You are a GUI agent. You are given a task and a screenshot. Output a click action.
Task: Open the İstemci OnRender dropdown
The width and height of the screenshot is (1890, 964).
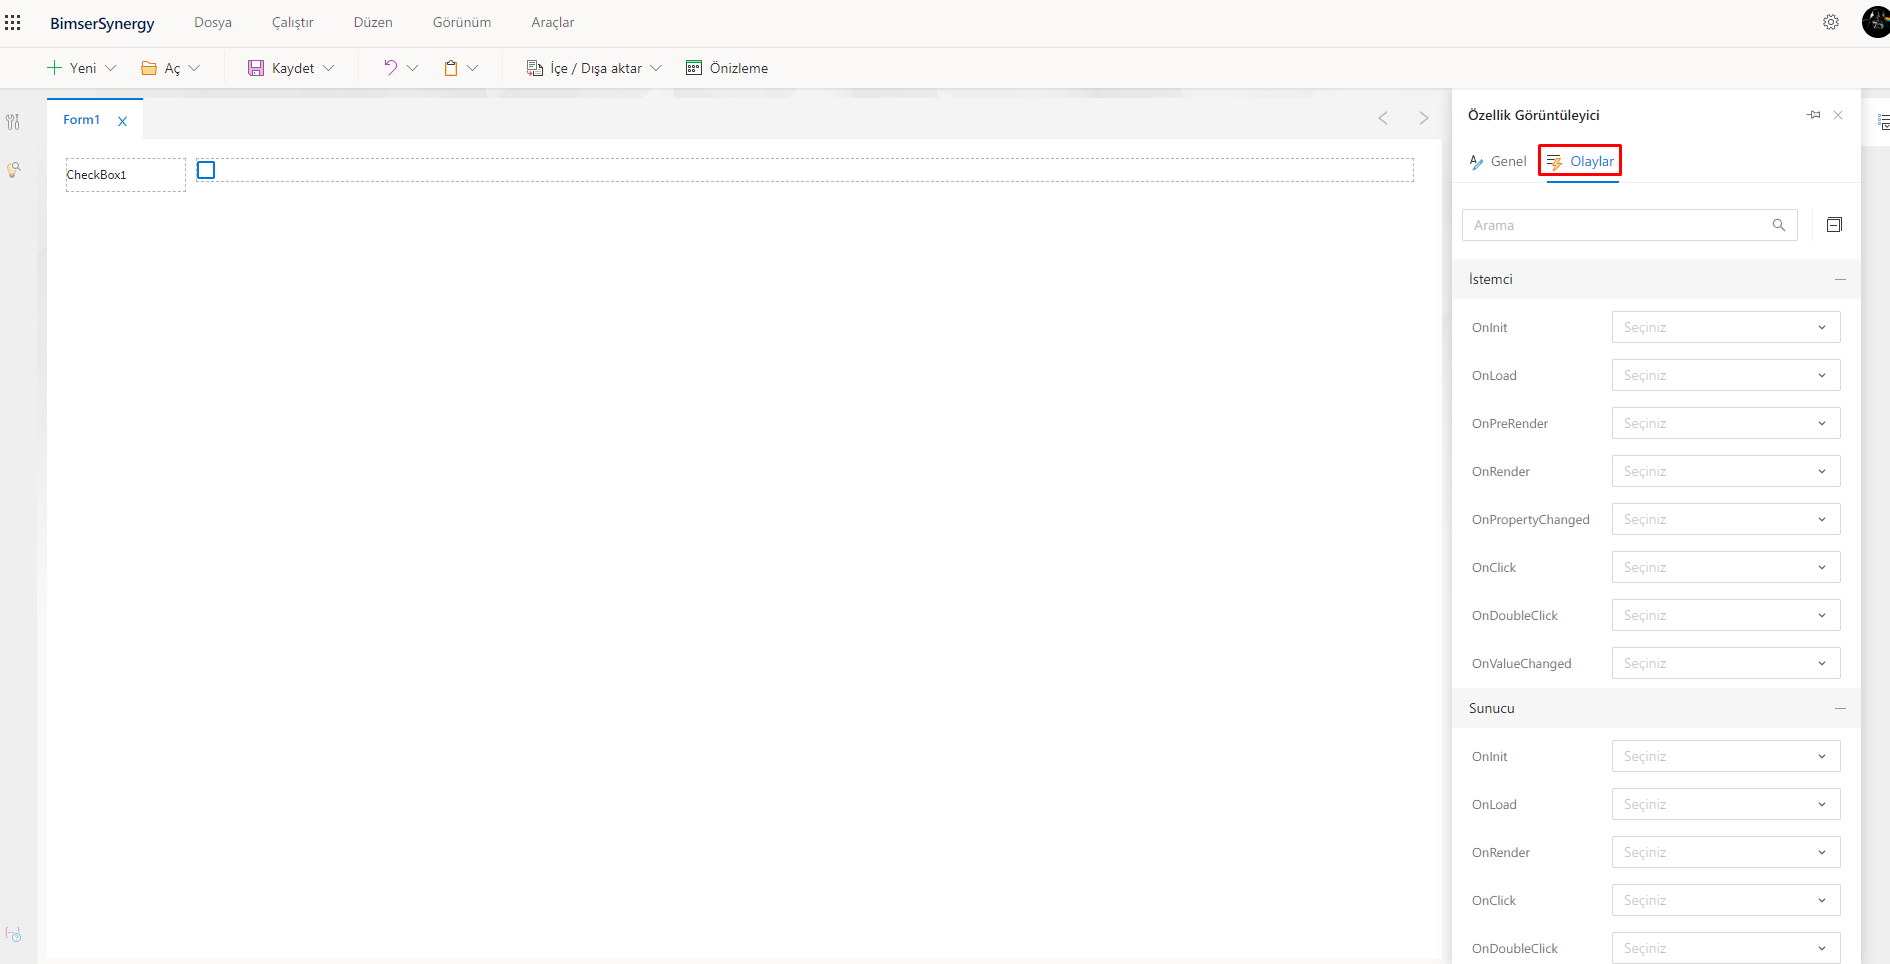pyautogui.click(x=1726, y=471)
